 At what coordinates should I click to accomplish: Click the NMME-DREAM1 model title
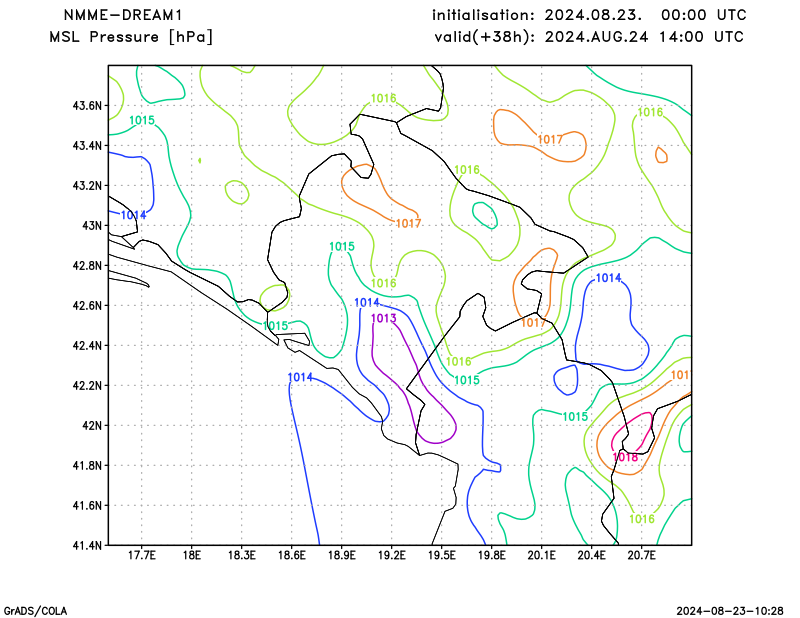(x=122, y=15)
